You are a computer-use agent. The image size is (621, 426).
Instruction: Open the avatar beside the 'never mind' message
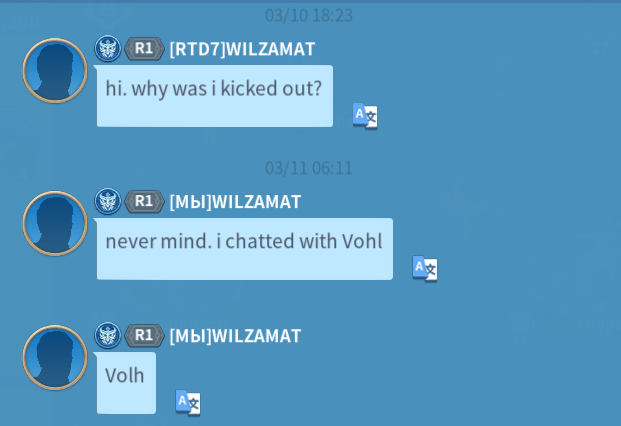click(x=55, y=223)
